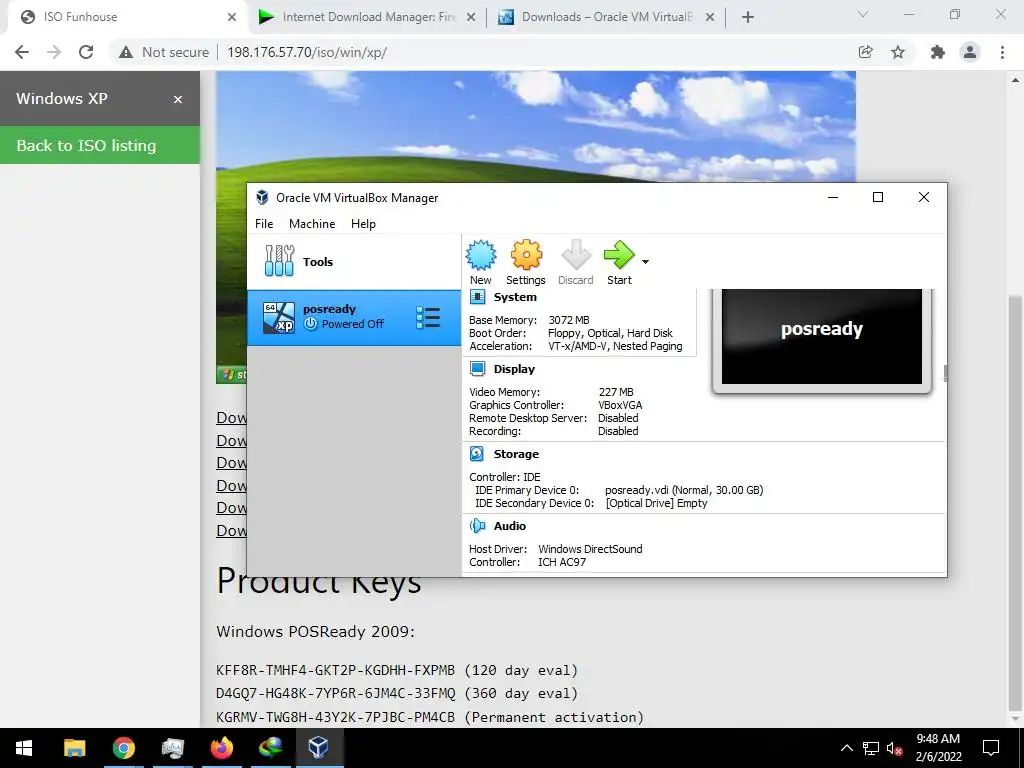Click the KFF8R 120 day eval key
Image resolution: width=1024 pixels, height=768 pixels.
click(335, 670)
